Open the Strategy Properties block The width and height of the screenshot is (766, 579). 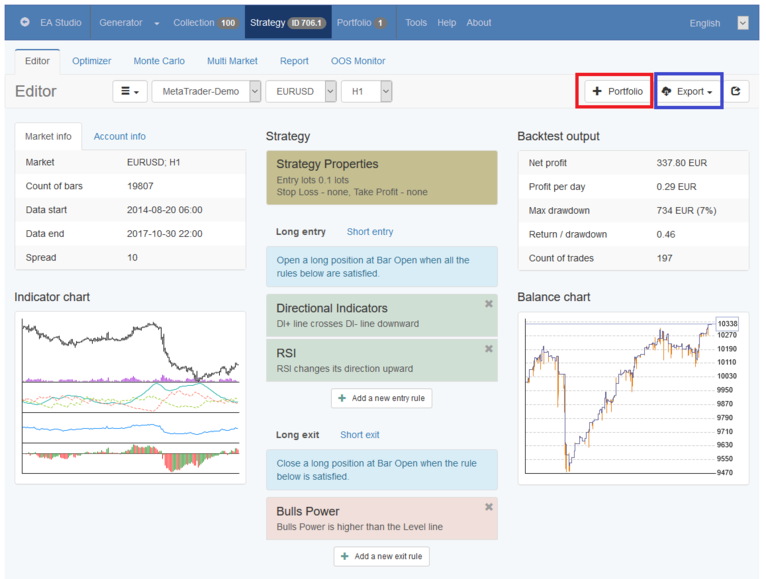pos(382,177)
